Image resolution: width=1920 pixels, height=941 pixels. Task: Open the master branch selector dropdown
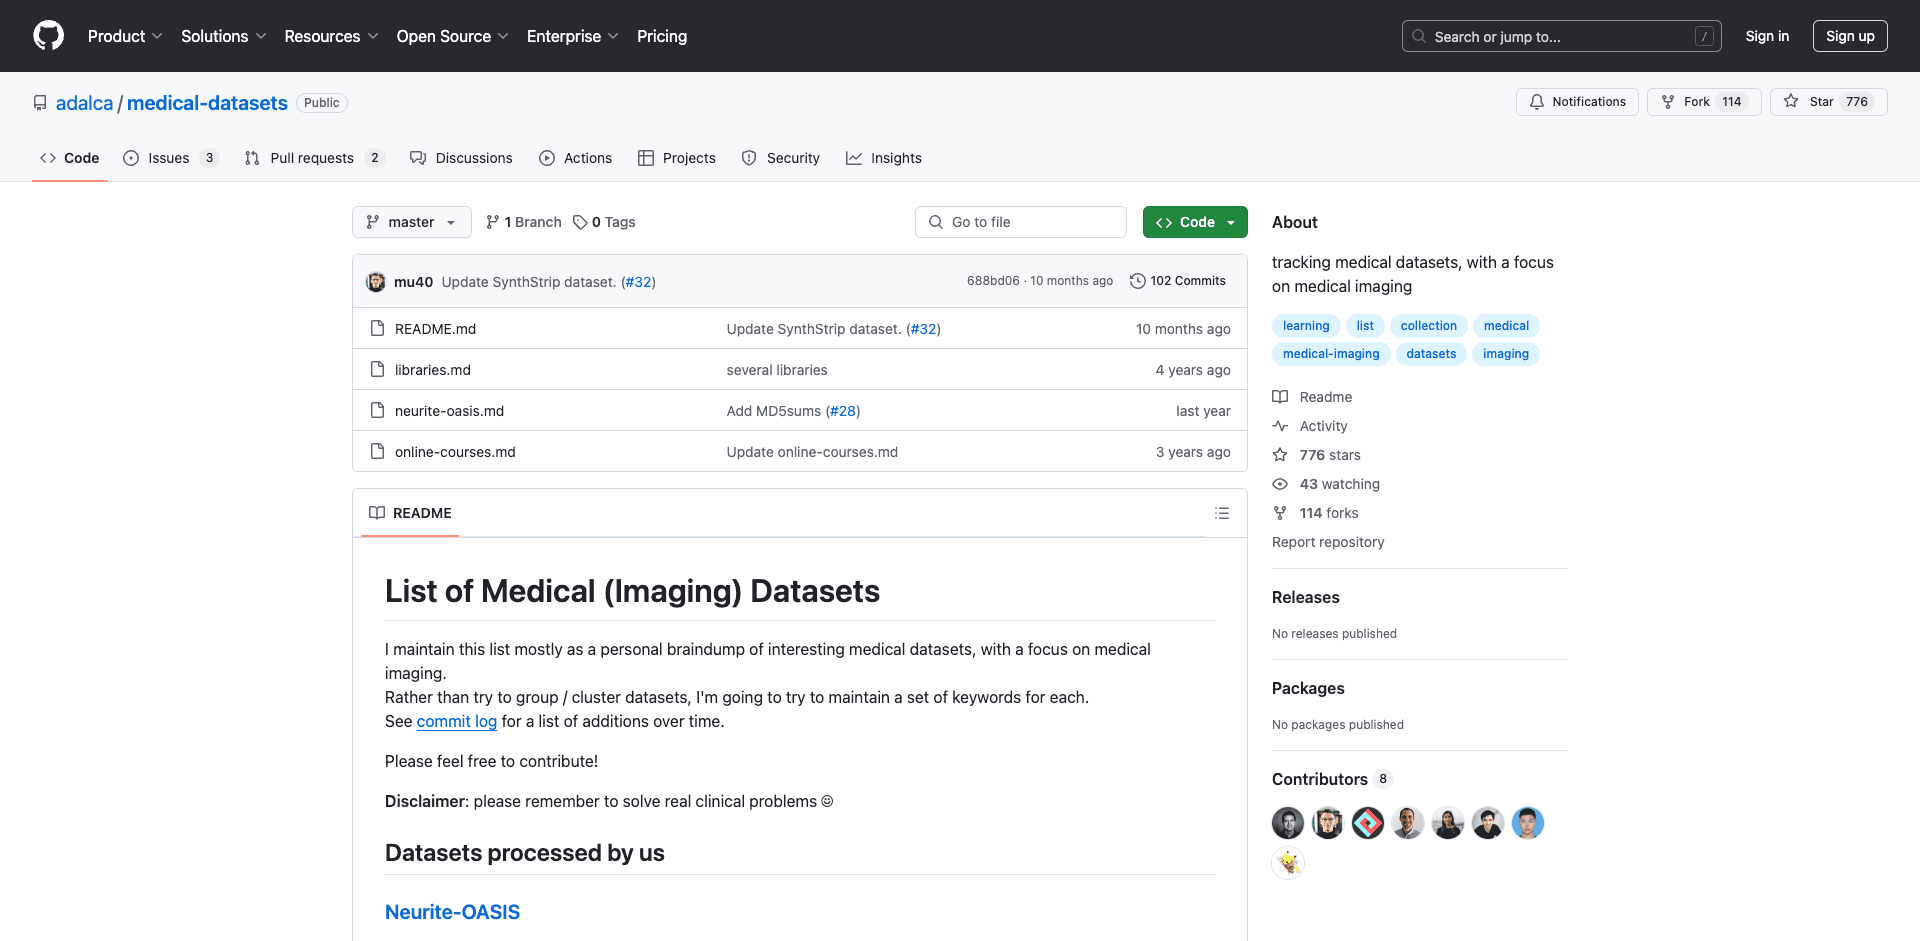(412, 222)
